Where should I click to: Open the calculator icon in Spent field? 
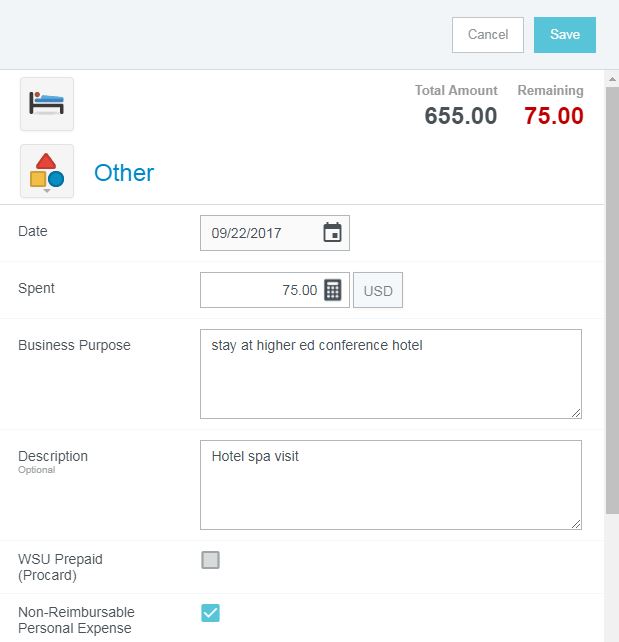coord(333,290)
